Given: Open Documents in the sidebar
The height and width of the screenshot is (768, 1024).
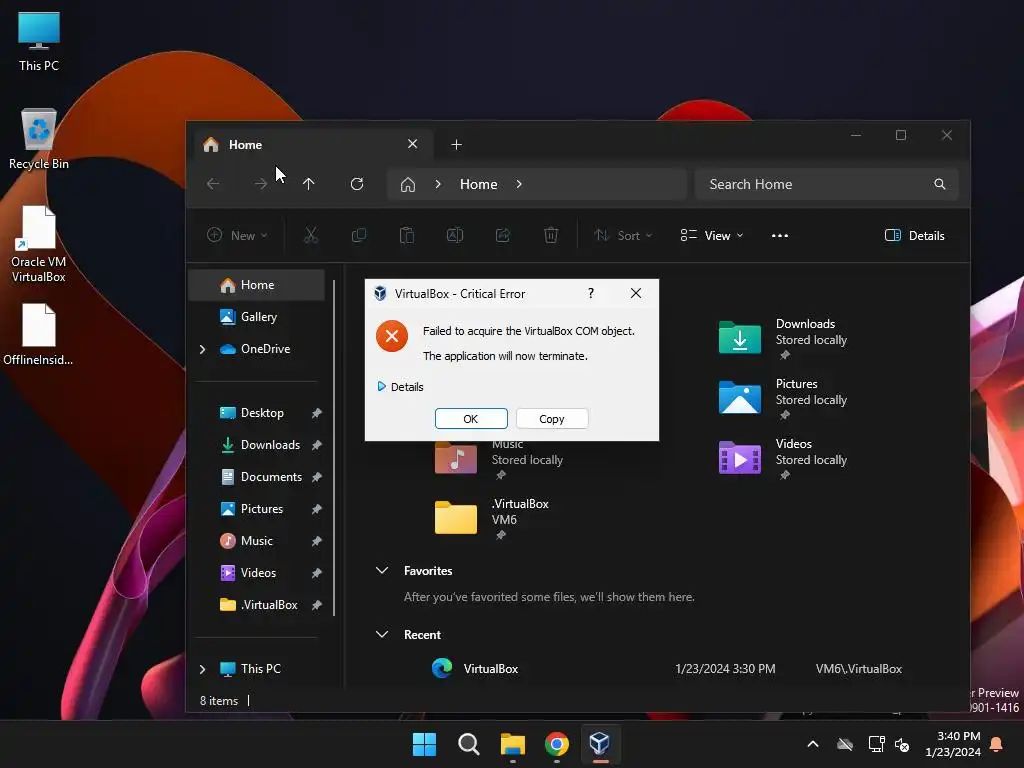Looking at the screenshot, I should (x=271, y=477).
